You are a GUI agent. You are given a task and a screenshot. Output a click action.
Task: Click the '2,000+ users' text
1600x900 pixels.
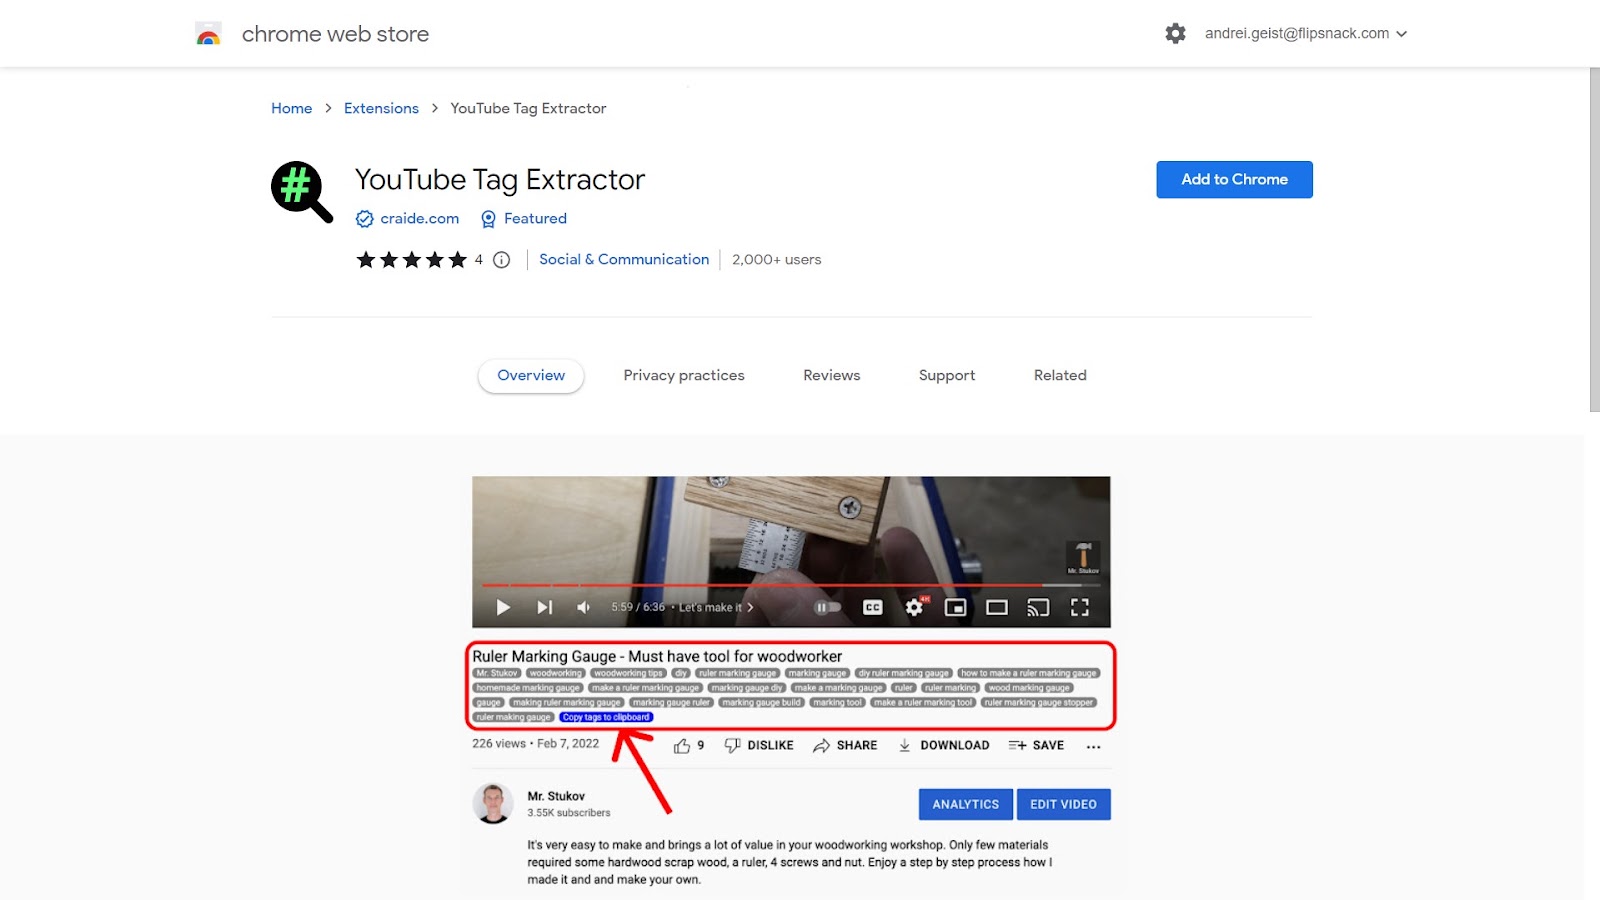(777, 260)
